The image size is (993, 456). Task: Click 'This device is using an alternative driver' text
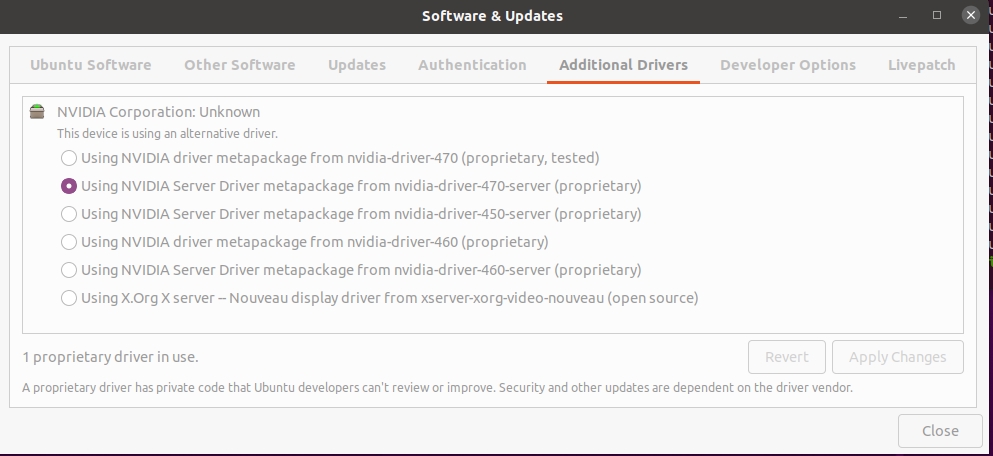pos(167,134)
